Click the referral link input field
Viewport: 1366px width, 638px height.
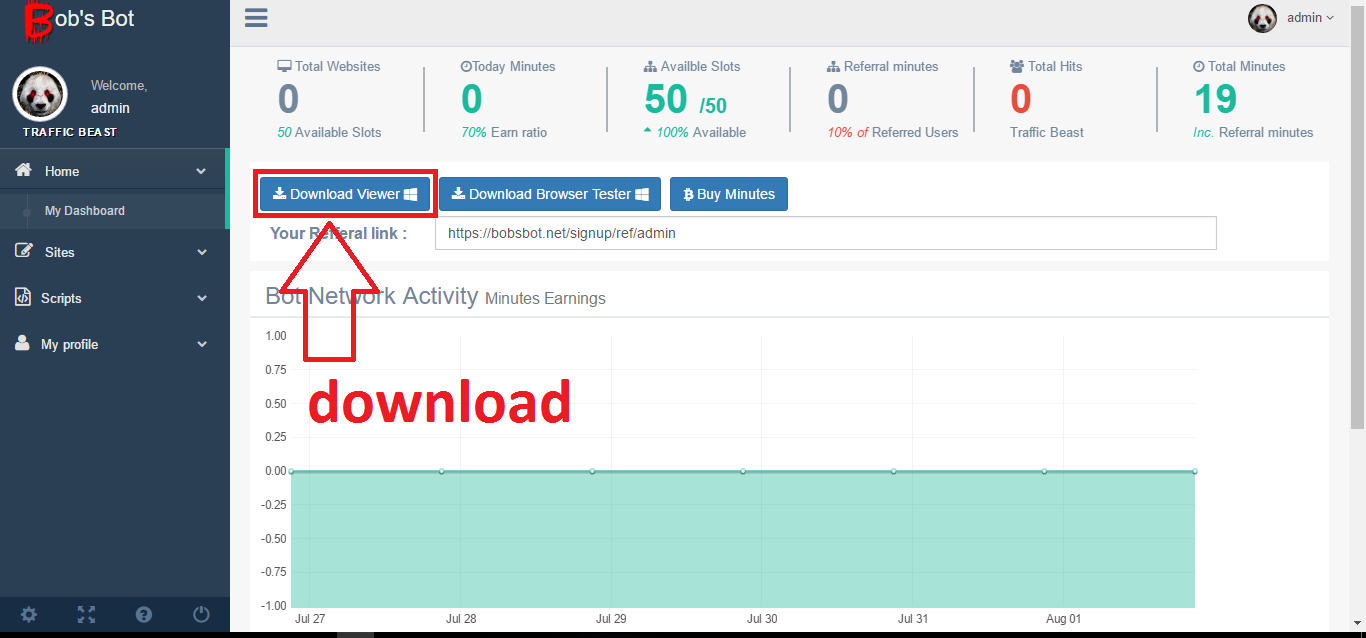pos(825,232)
